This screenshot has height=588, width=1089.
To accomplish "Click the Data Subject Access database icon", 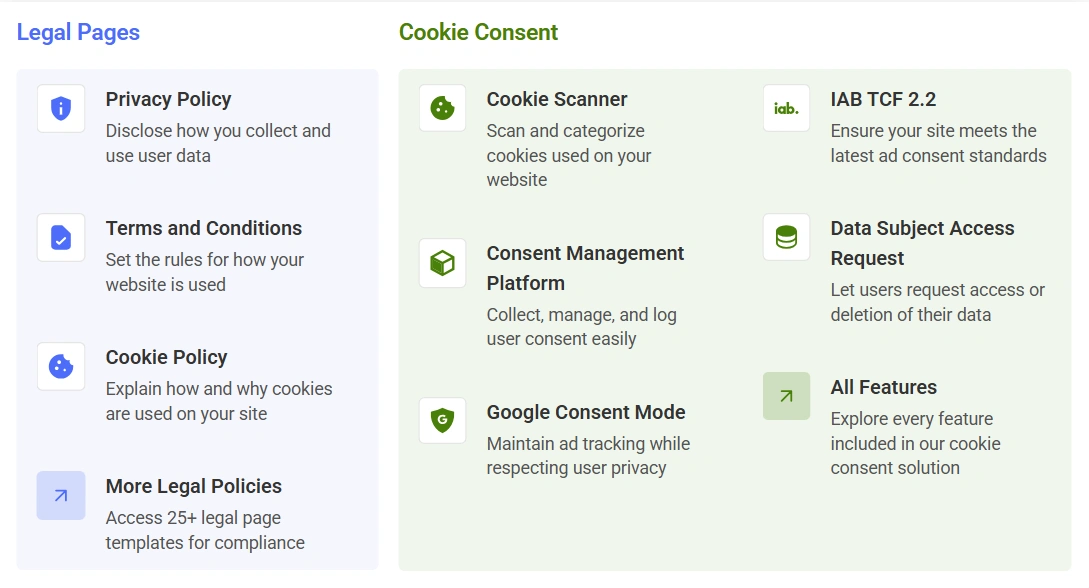I will [786, 237].
